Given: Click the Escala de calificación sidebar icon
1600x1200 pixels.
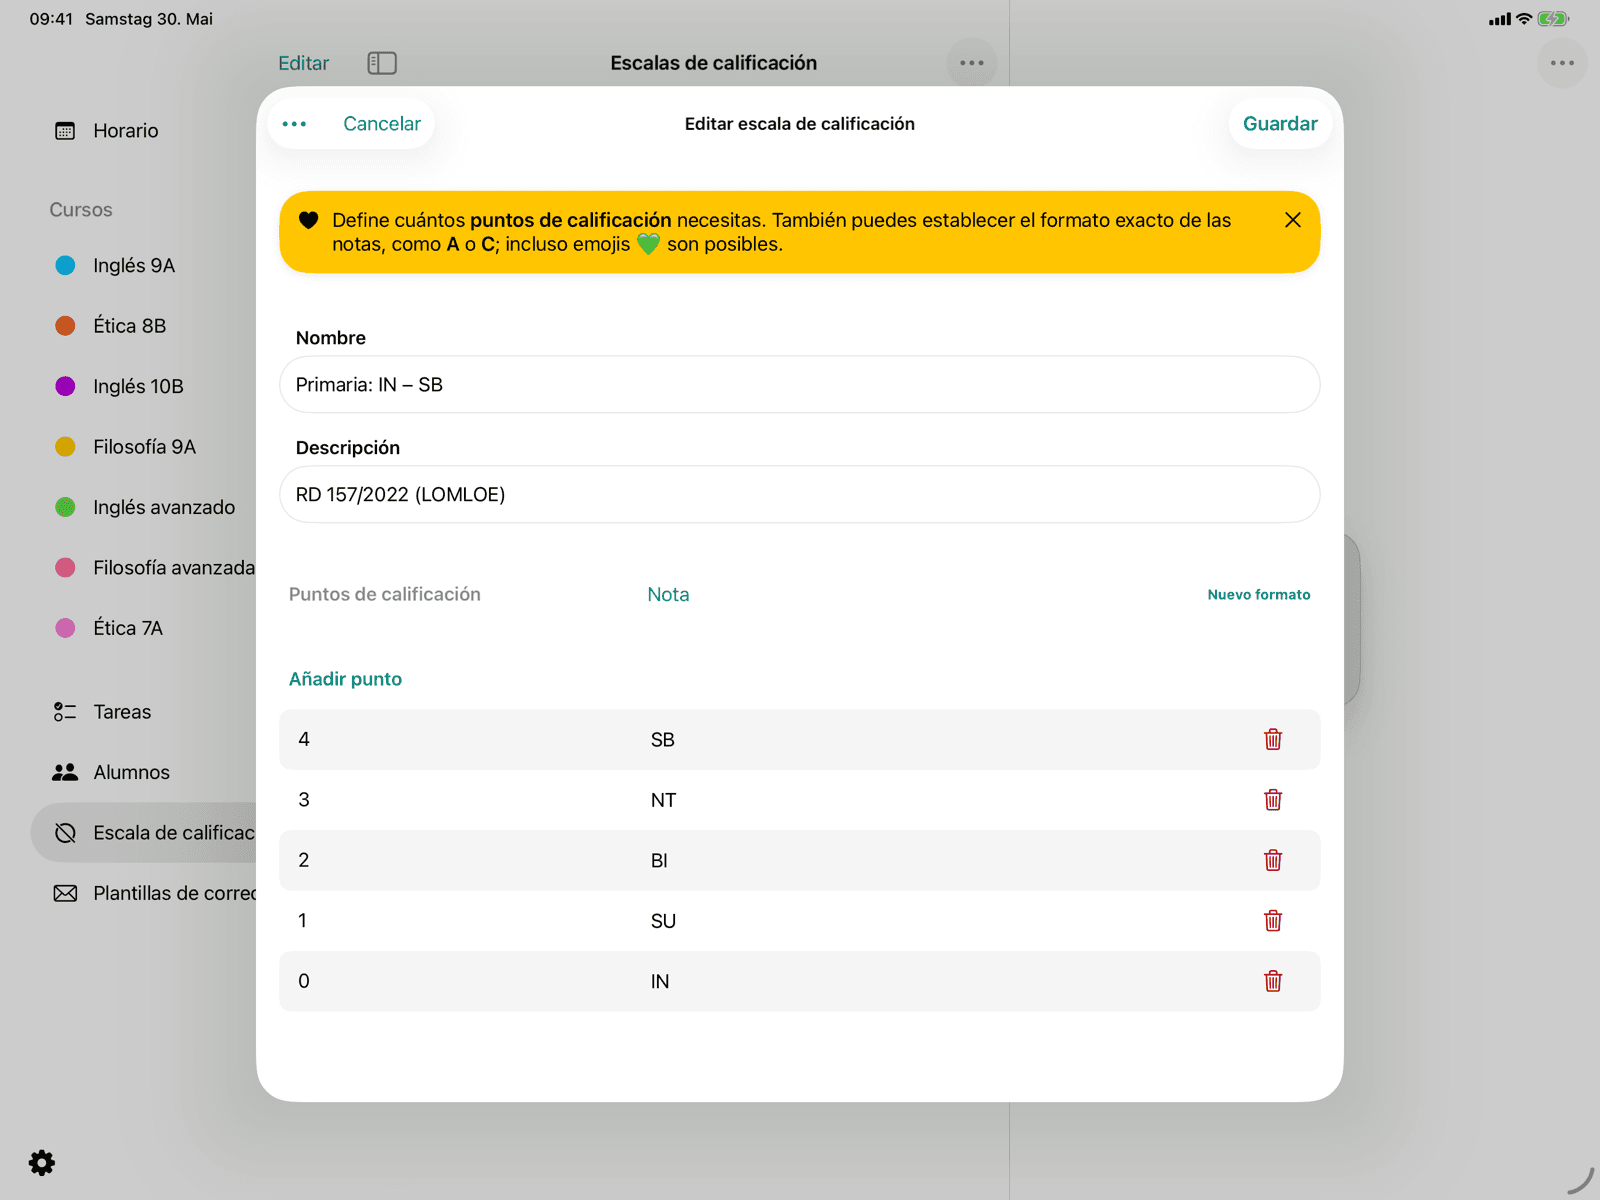Looking at the screenshot, I should [x=65, y=833].
